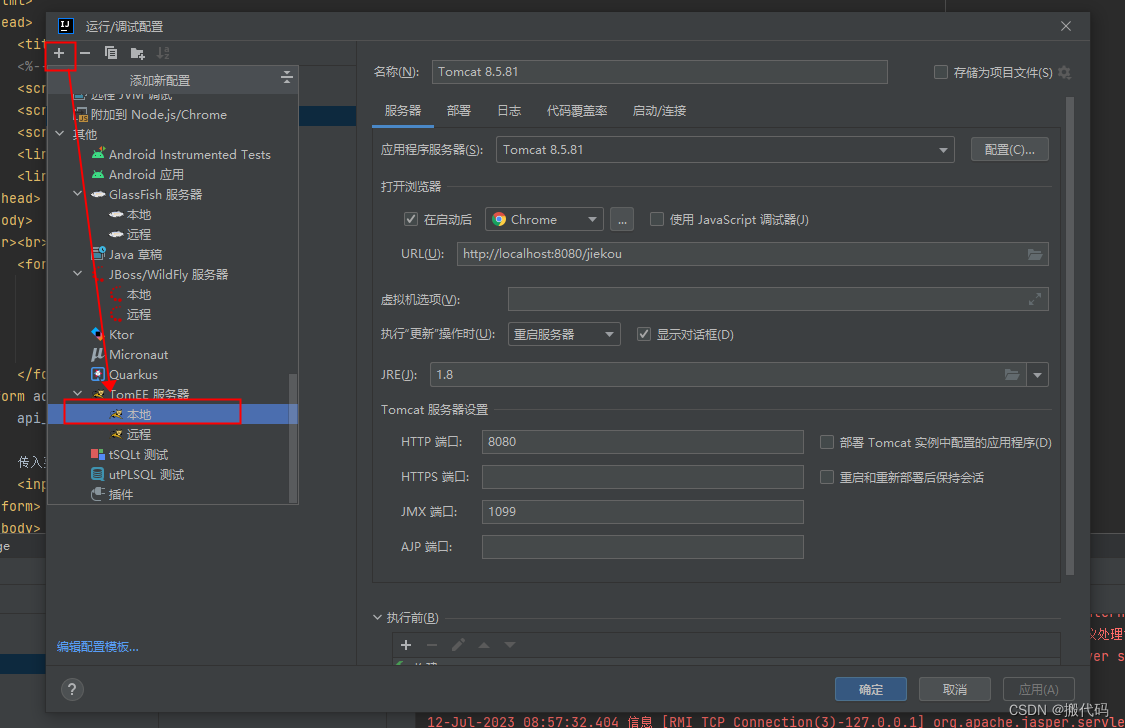Image resolution: width=1125 pixels, height=728 pixels.
Task: Click the move into new folder icon
Action: (x=137, y=53)
